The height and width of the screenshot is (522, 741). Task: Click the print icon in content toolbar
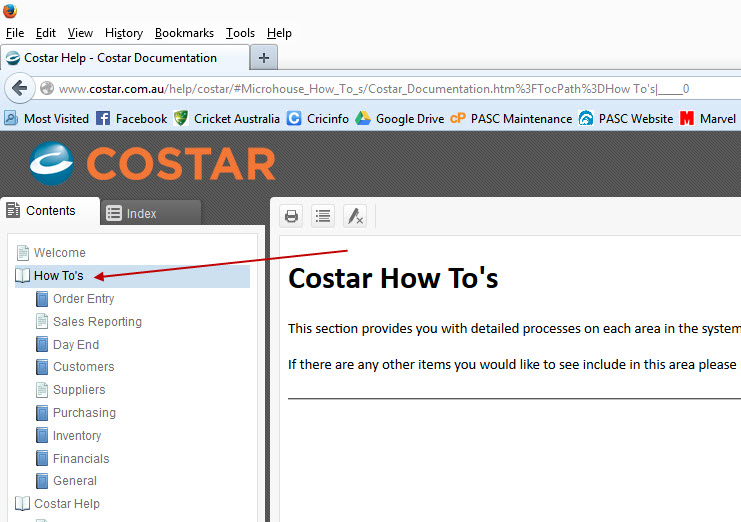pyautogui.click(x=292, y=216)
